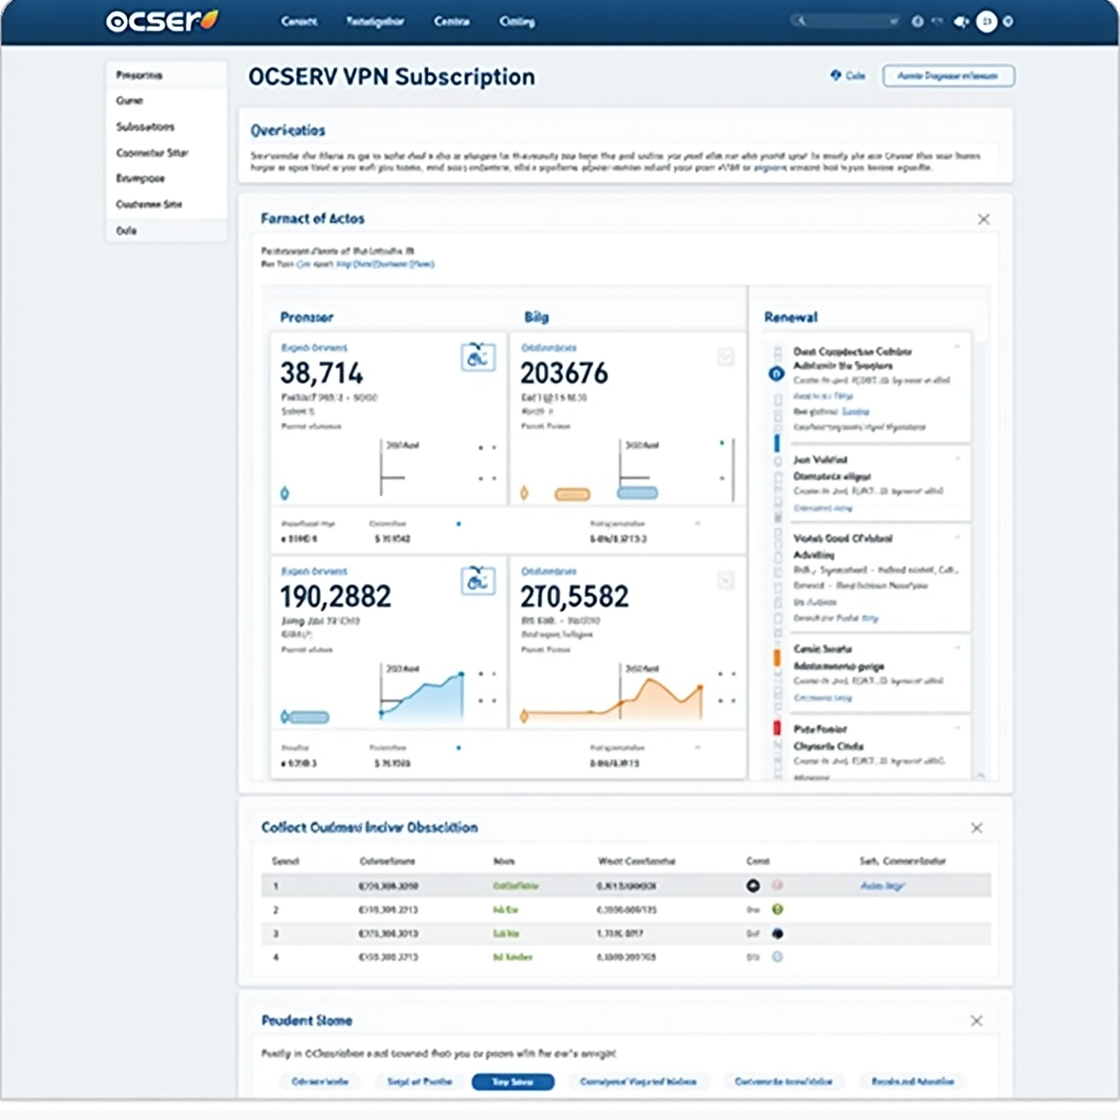1120x1120 pixels.
Task: Click the green status text in table row 2
Action: (506, 909)
